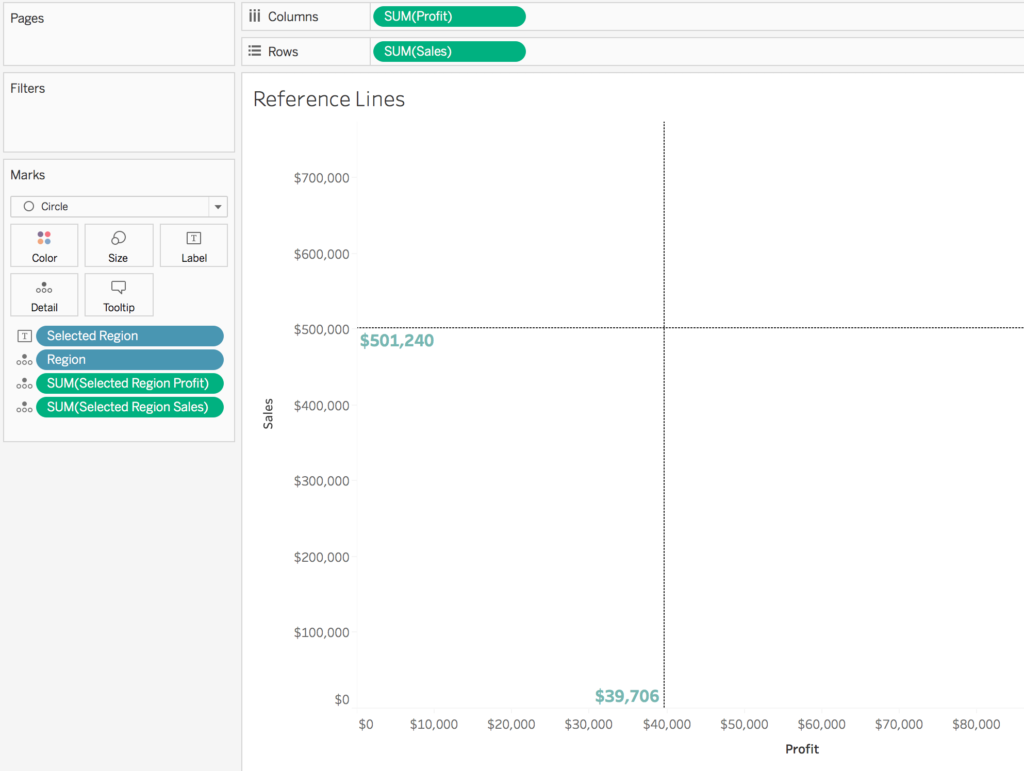Click the Reference Lines sheet title
Image resolution: width=1024 pixels, height=771 pixels.
point(329,99)
